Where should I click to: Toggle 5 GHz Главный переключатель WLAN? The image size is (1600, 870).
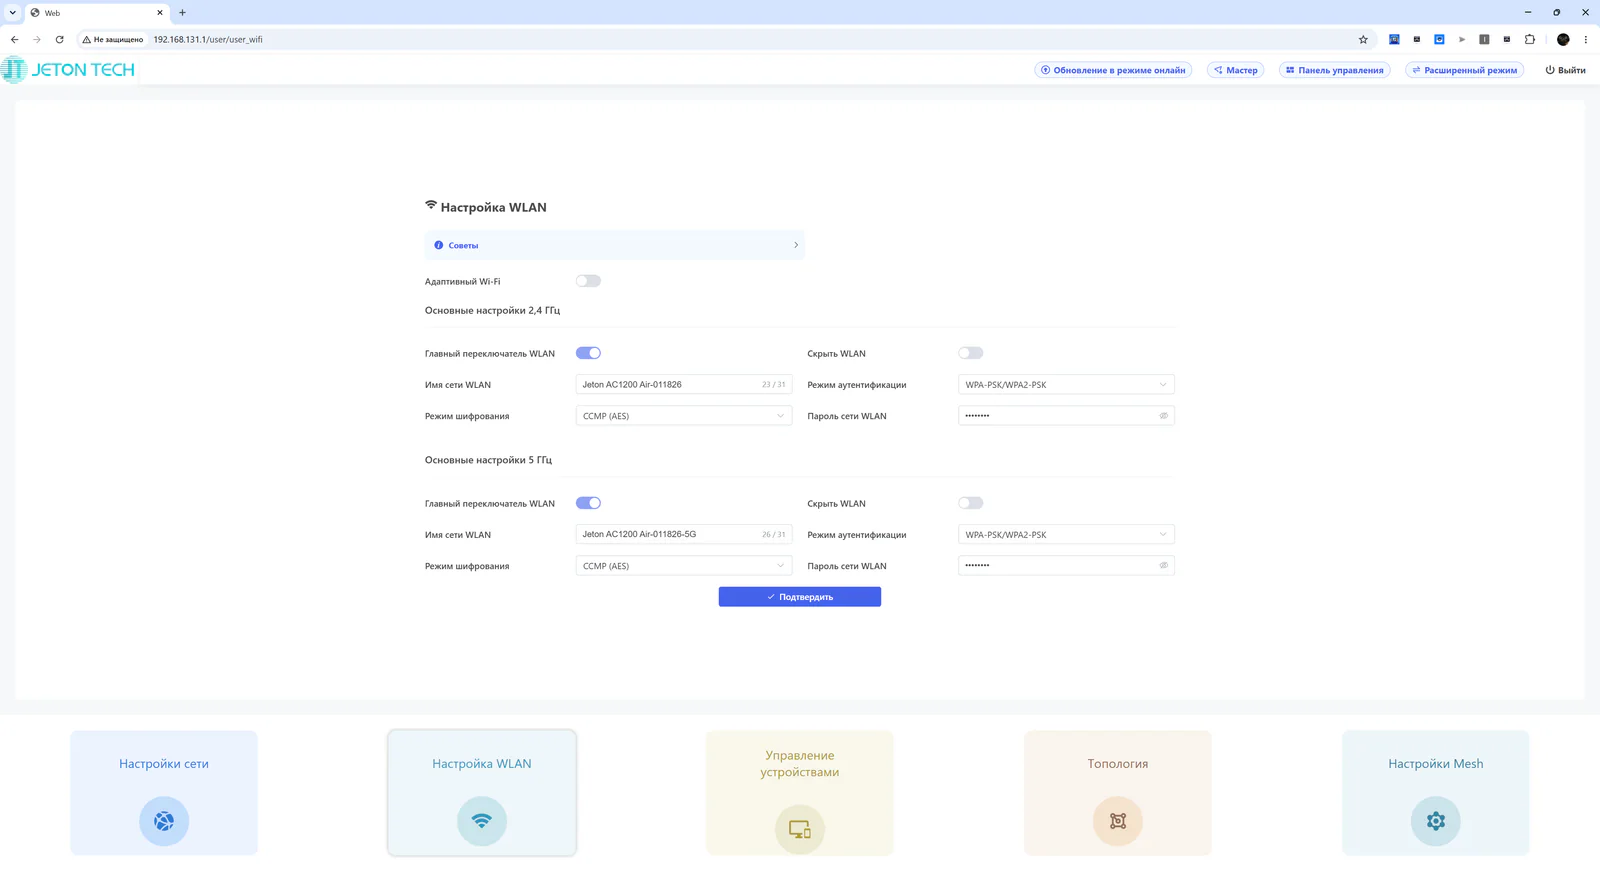(588, 503)
